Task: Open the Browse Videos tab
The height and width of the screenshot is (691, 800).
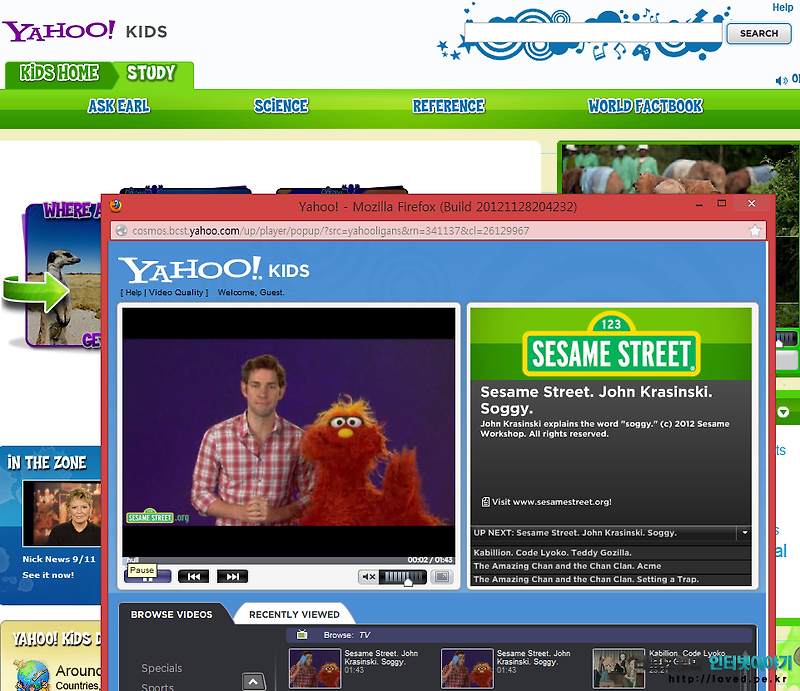Action: click(x=172, y=614)
